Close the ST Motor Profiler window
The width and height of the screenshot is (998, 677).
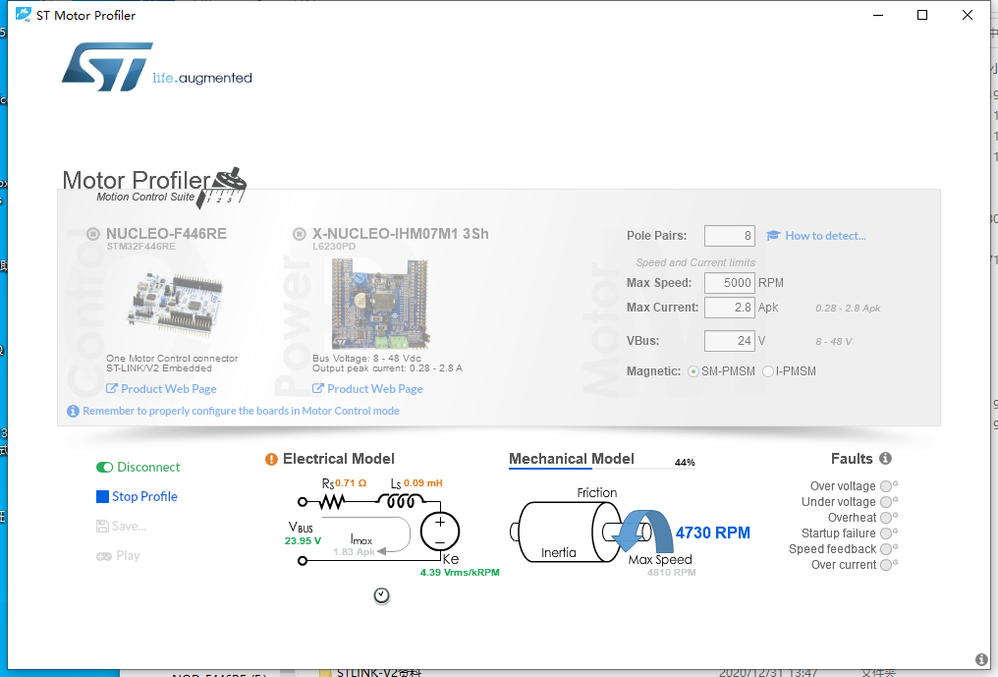[967, 15]
